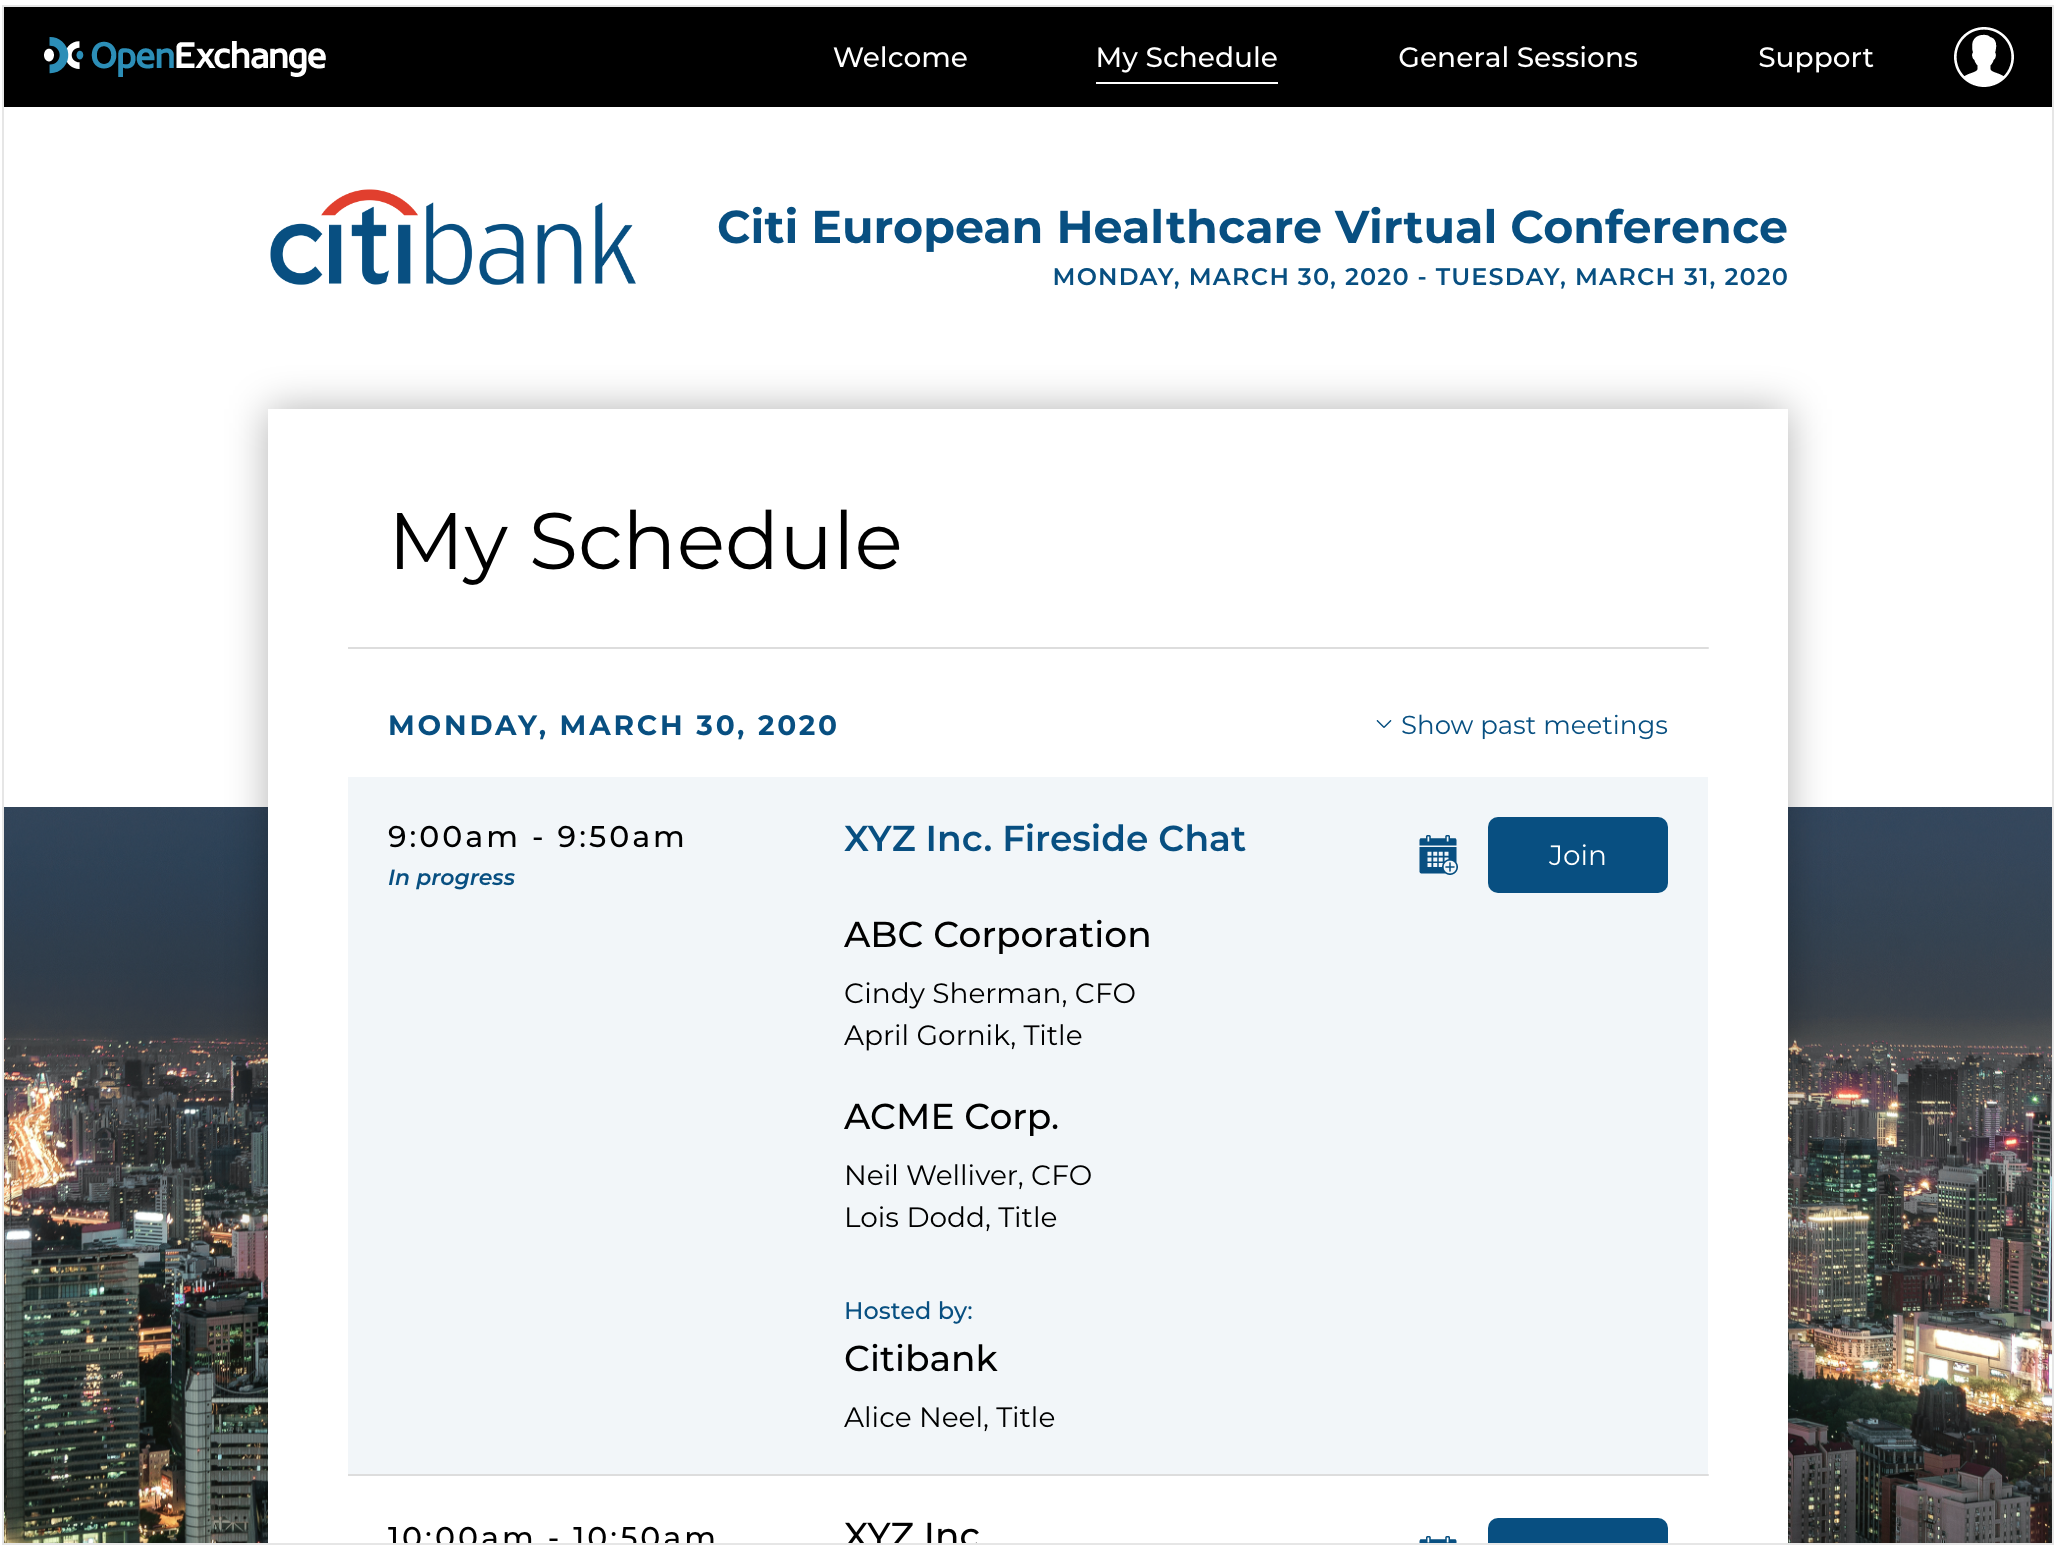The height and width of the screenshot is (1548, 2054).
Task: Open the user profile avatar menu
Action: pos(1982,57)
